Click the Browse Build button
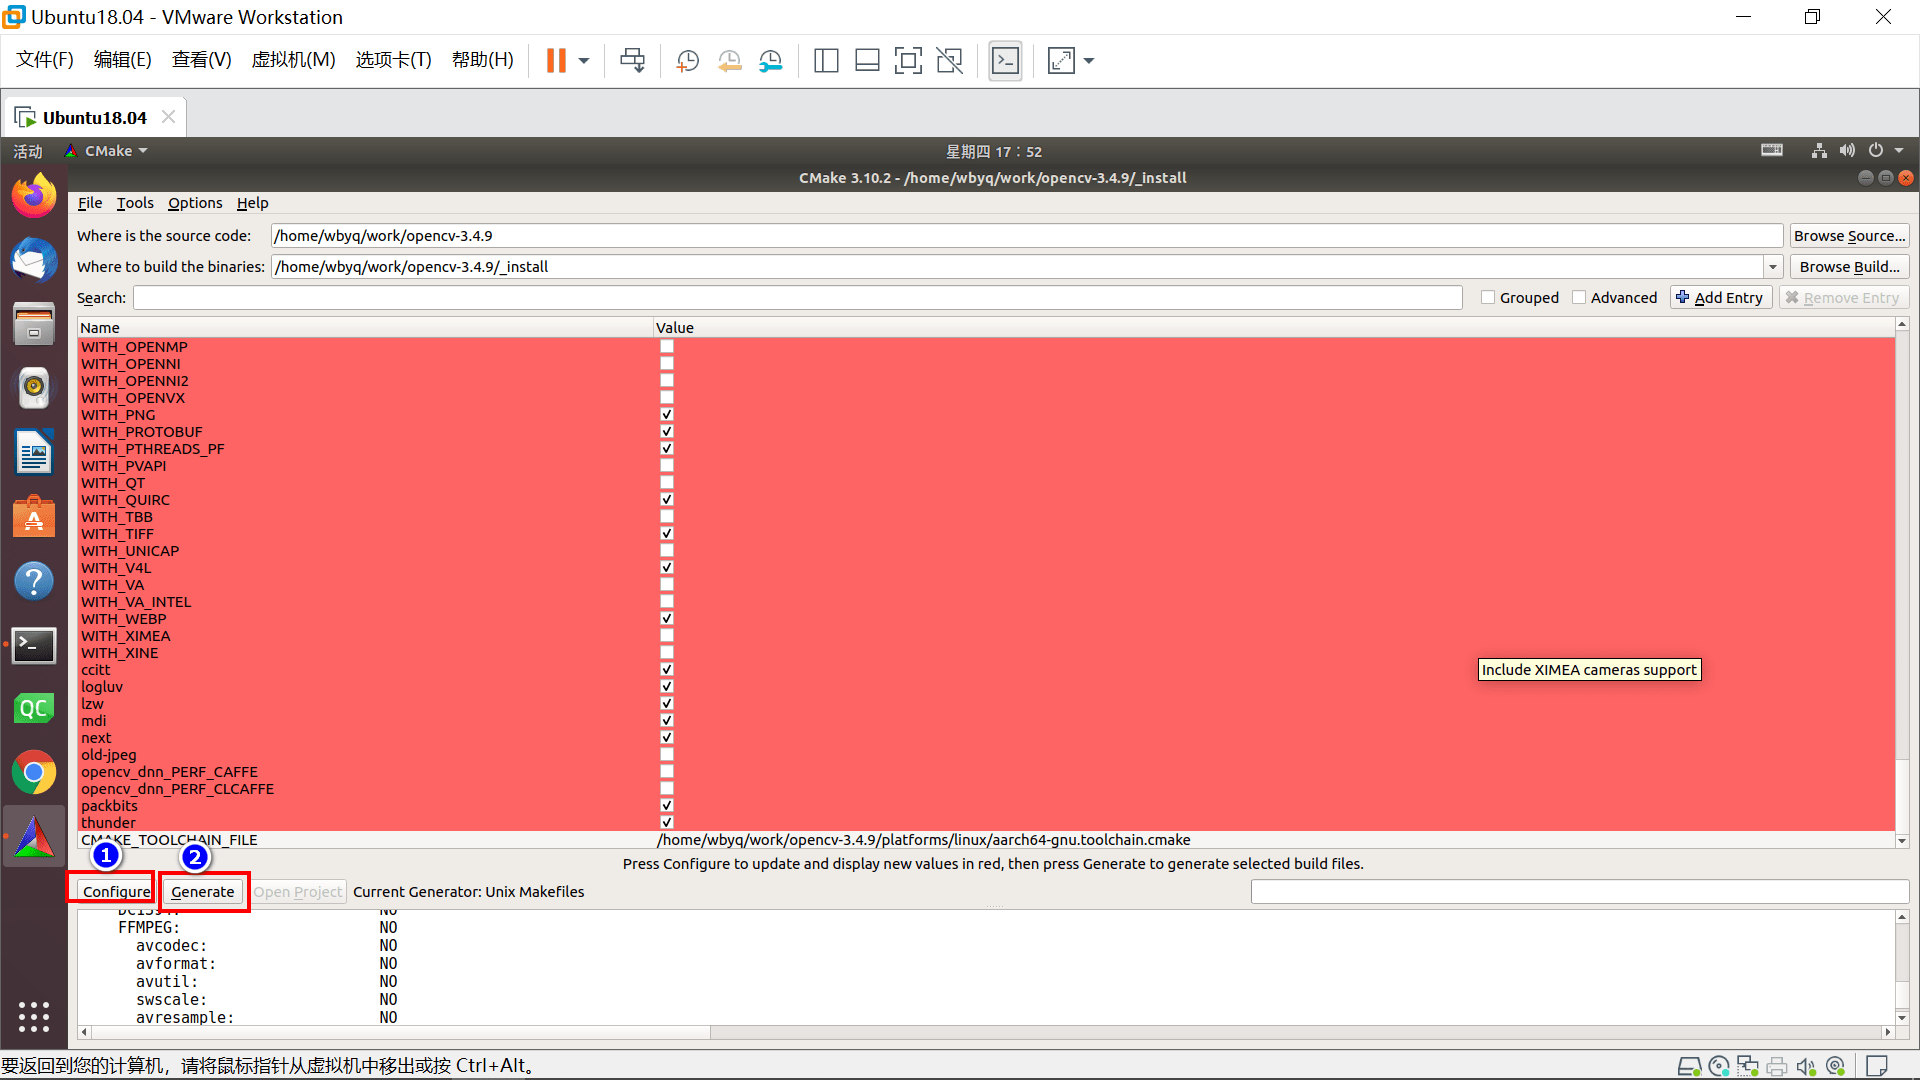 pyautogui.click(x=1846, y=266)
